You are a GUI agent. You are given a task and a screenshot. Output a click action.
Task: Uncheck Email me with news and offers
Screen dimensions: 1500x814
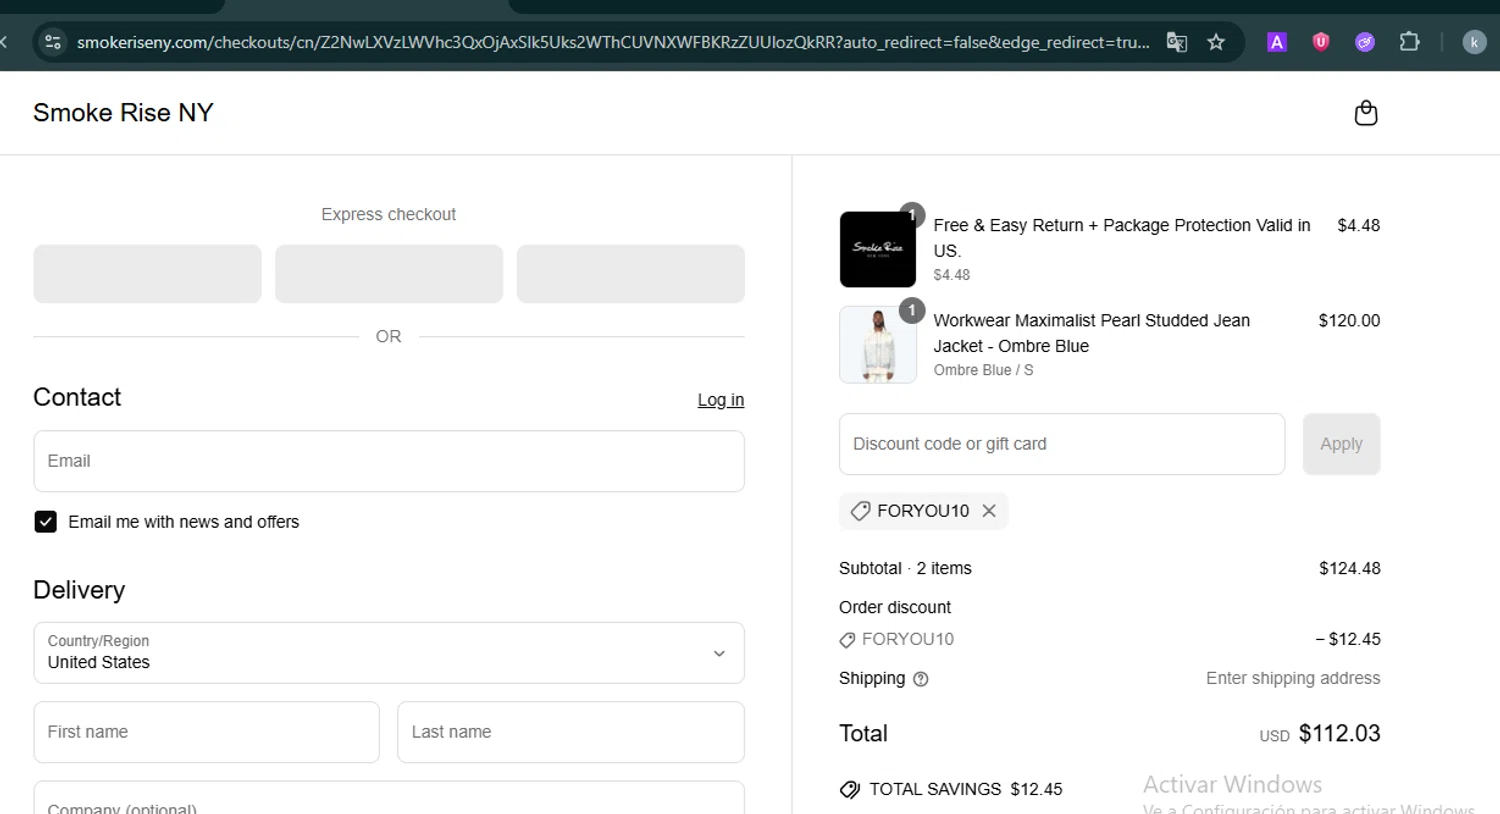(x=45, y=522)
